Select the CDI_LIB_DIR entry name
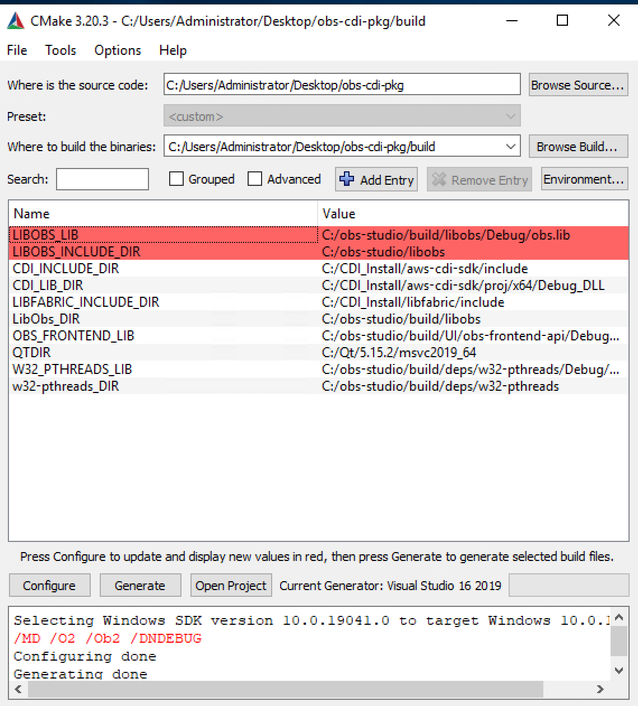638x706 pixels. pos(48,285)
